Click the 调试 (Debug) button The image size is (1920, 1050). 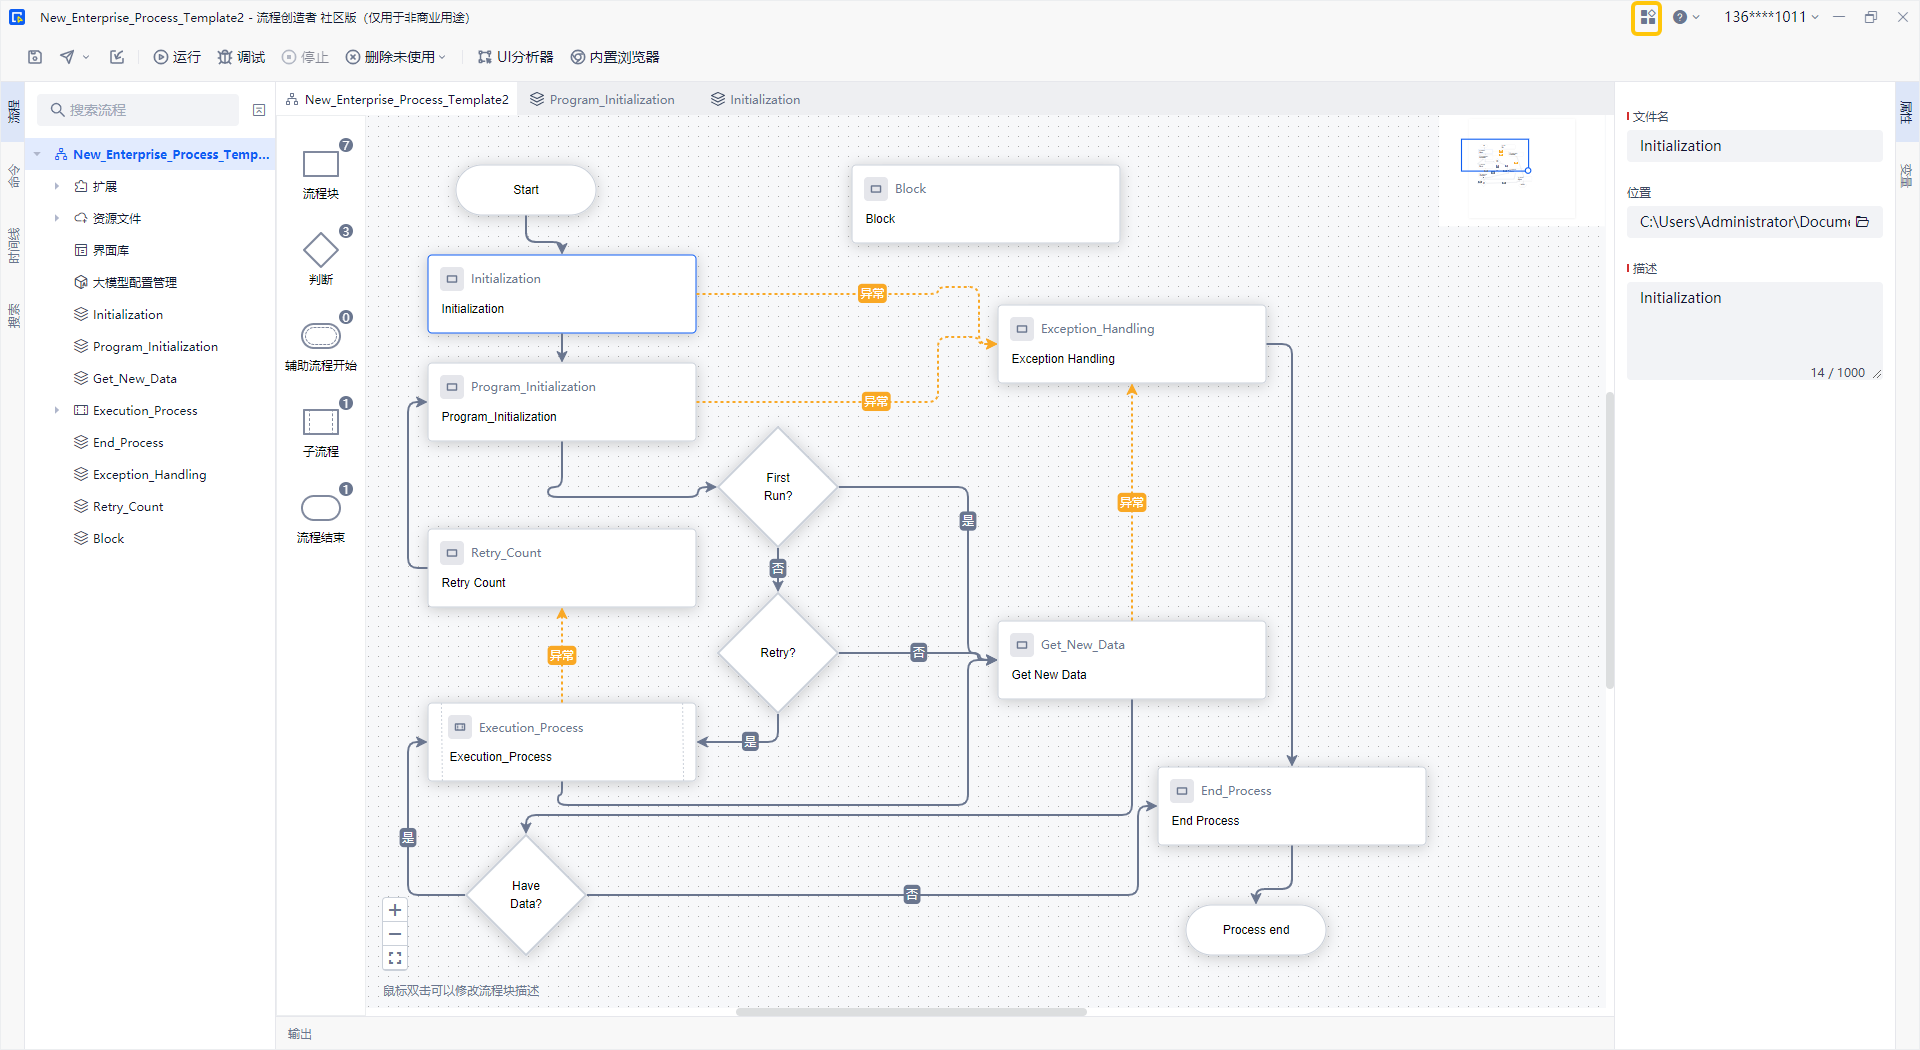241,57
